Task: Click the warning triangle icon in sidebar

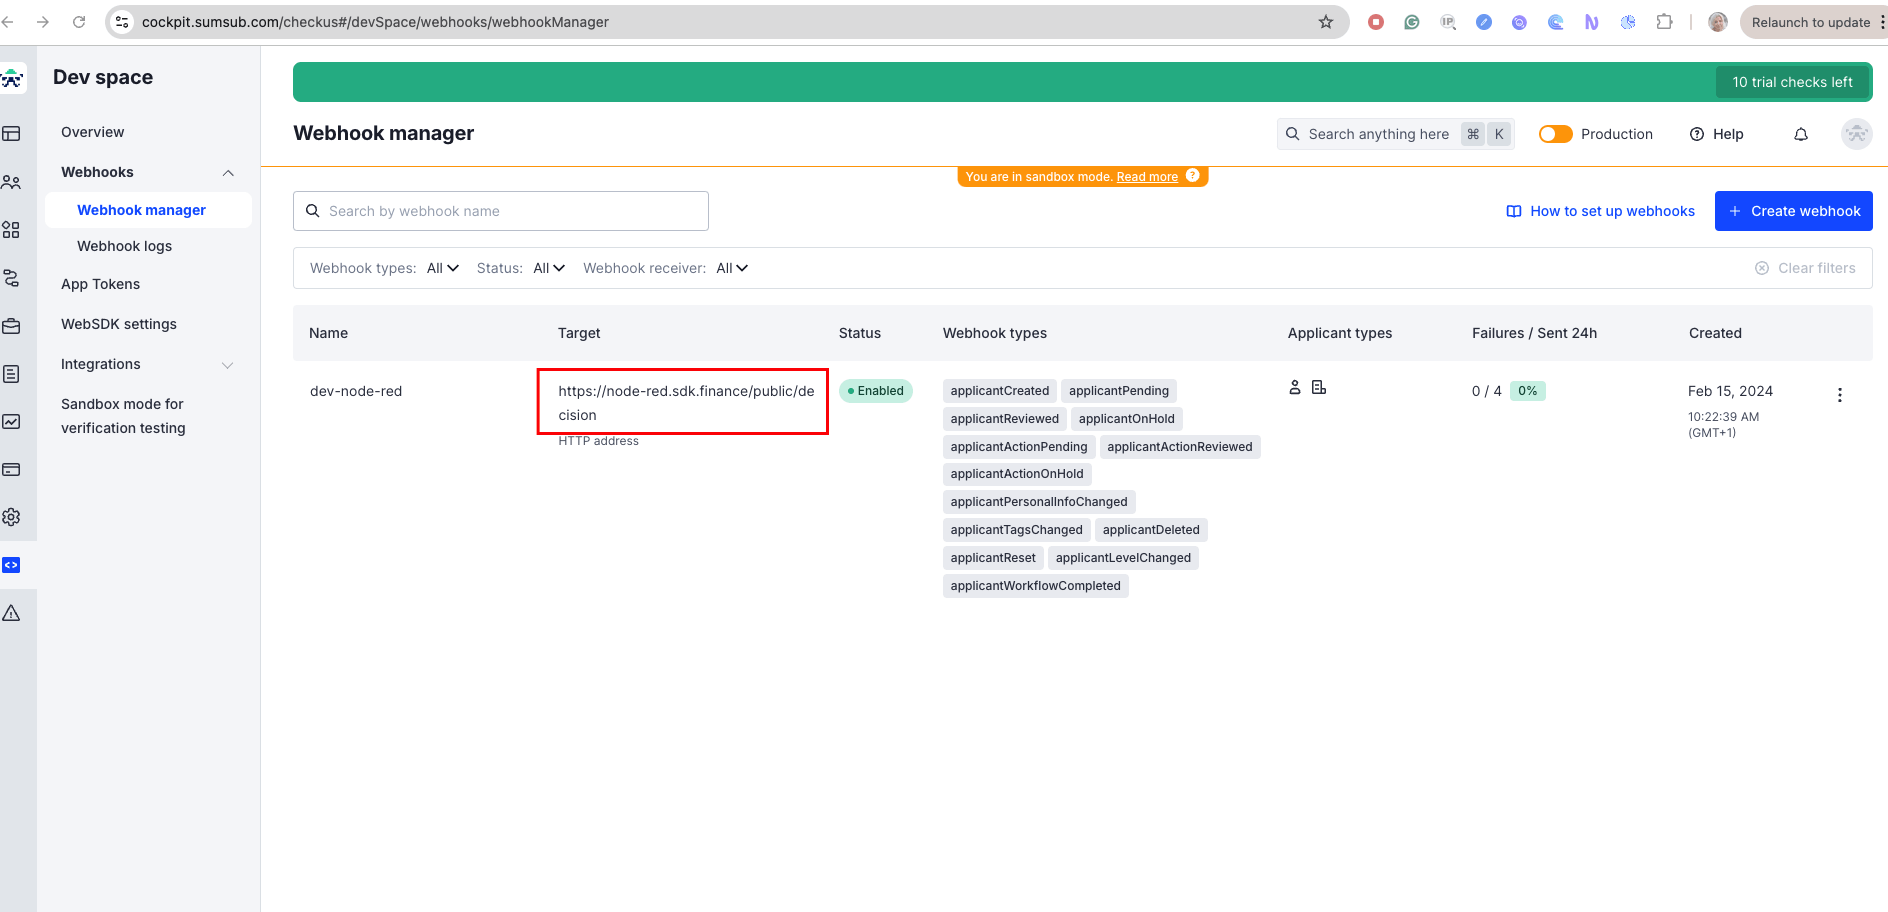Action: [x=11, y=613]
